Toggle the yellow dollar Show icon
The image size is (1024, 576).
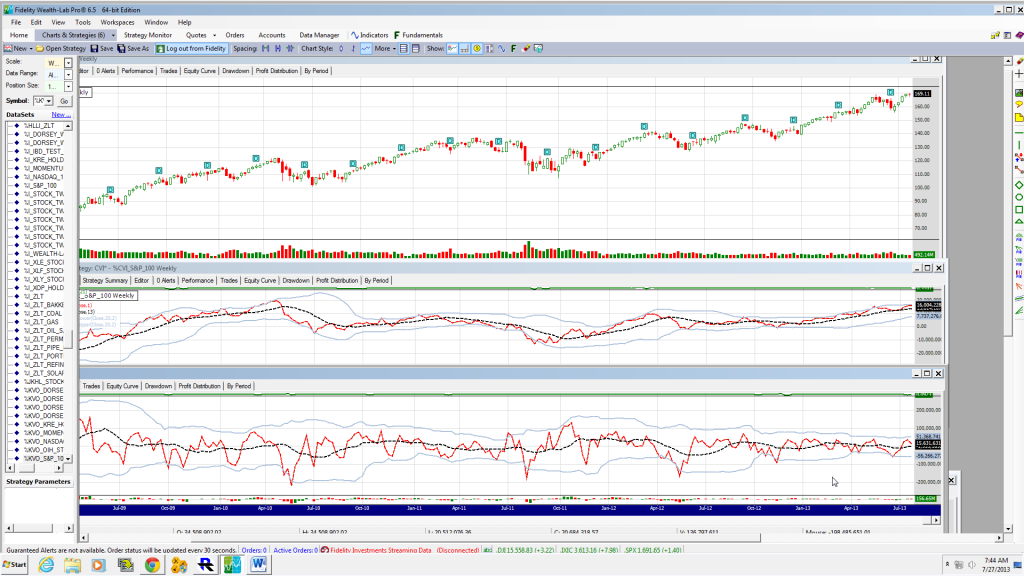[477, 48]
